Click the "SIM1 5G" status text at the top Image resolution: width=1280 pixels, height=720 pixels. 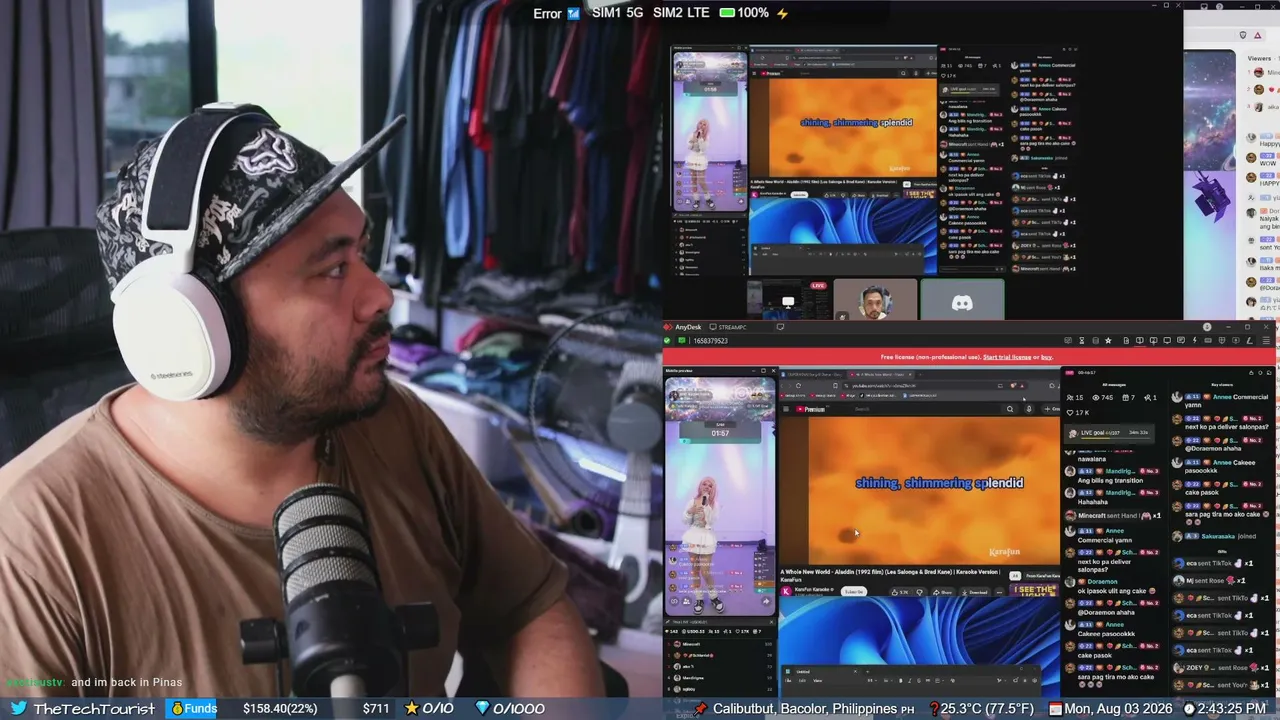click(x=617, y=13)
